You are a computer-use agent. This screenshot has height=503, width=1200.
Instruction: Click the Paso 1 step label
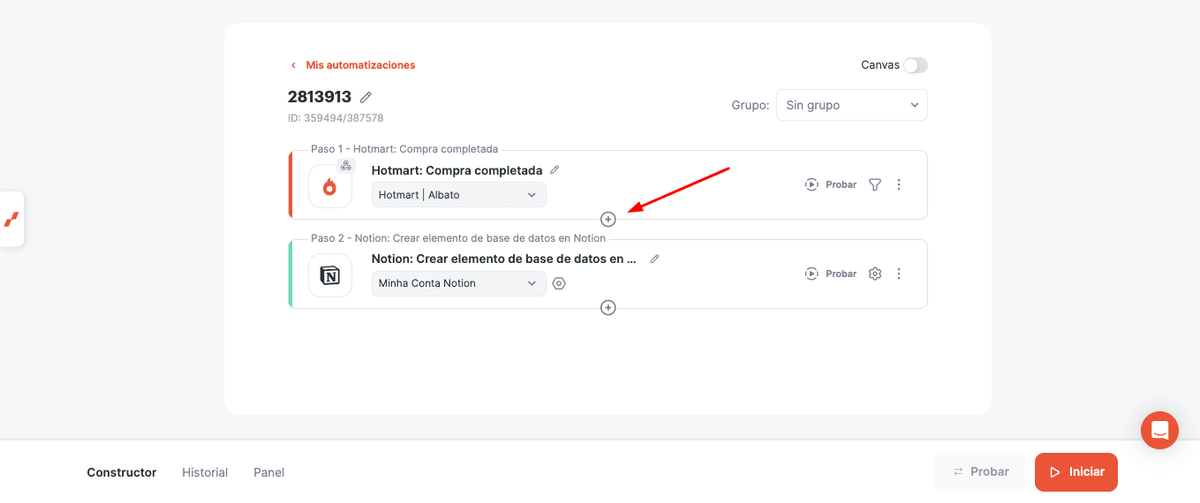pos(404,149)
